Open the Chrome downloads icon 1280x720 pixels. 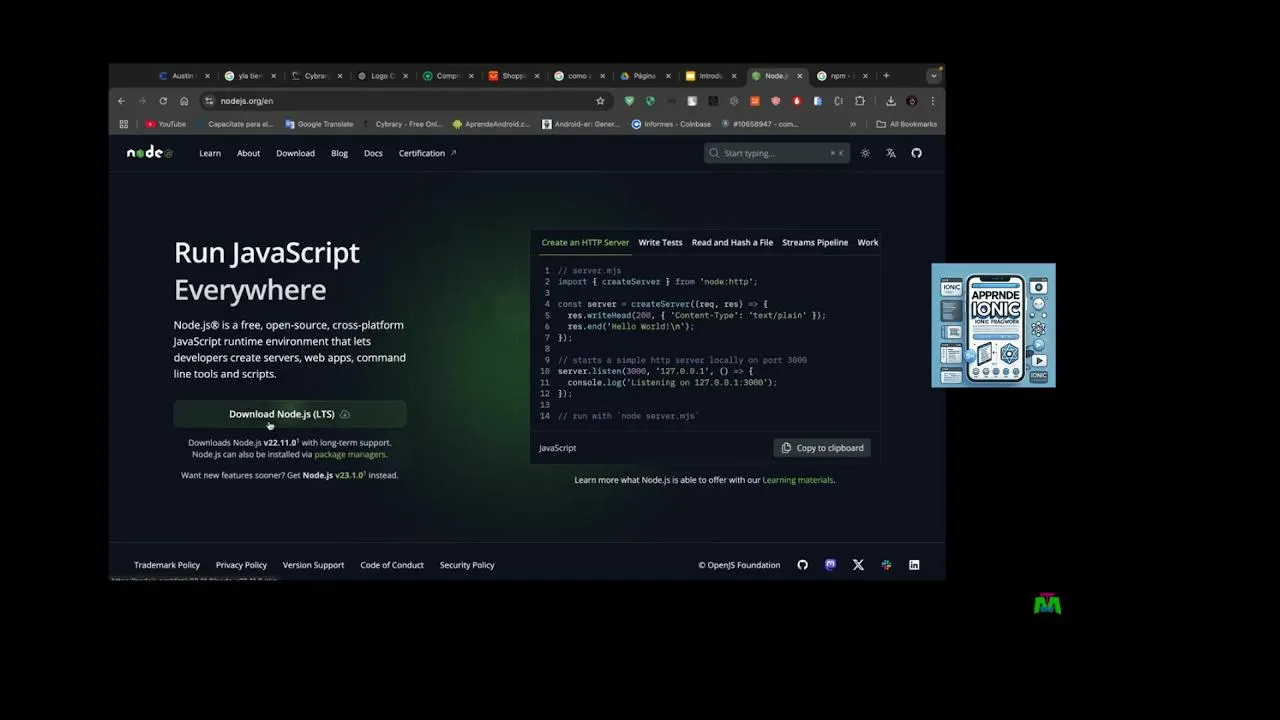point(890,101)
